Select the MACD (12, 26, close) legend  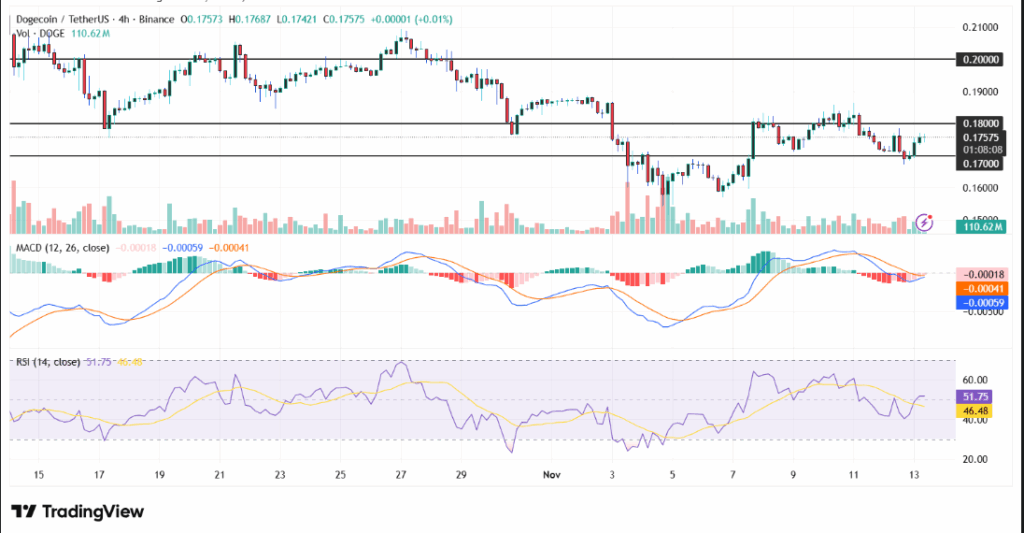(60, 247)
